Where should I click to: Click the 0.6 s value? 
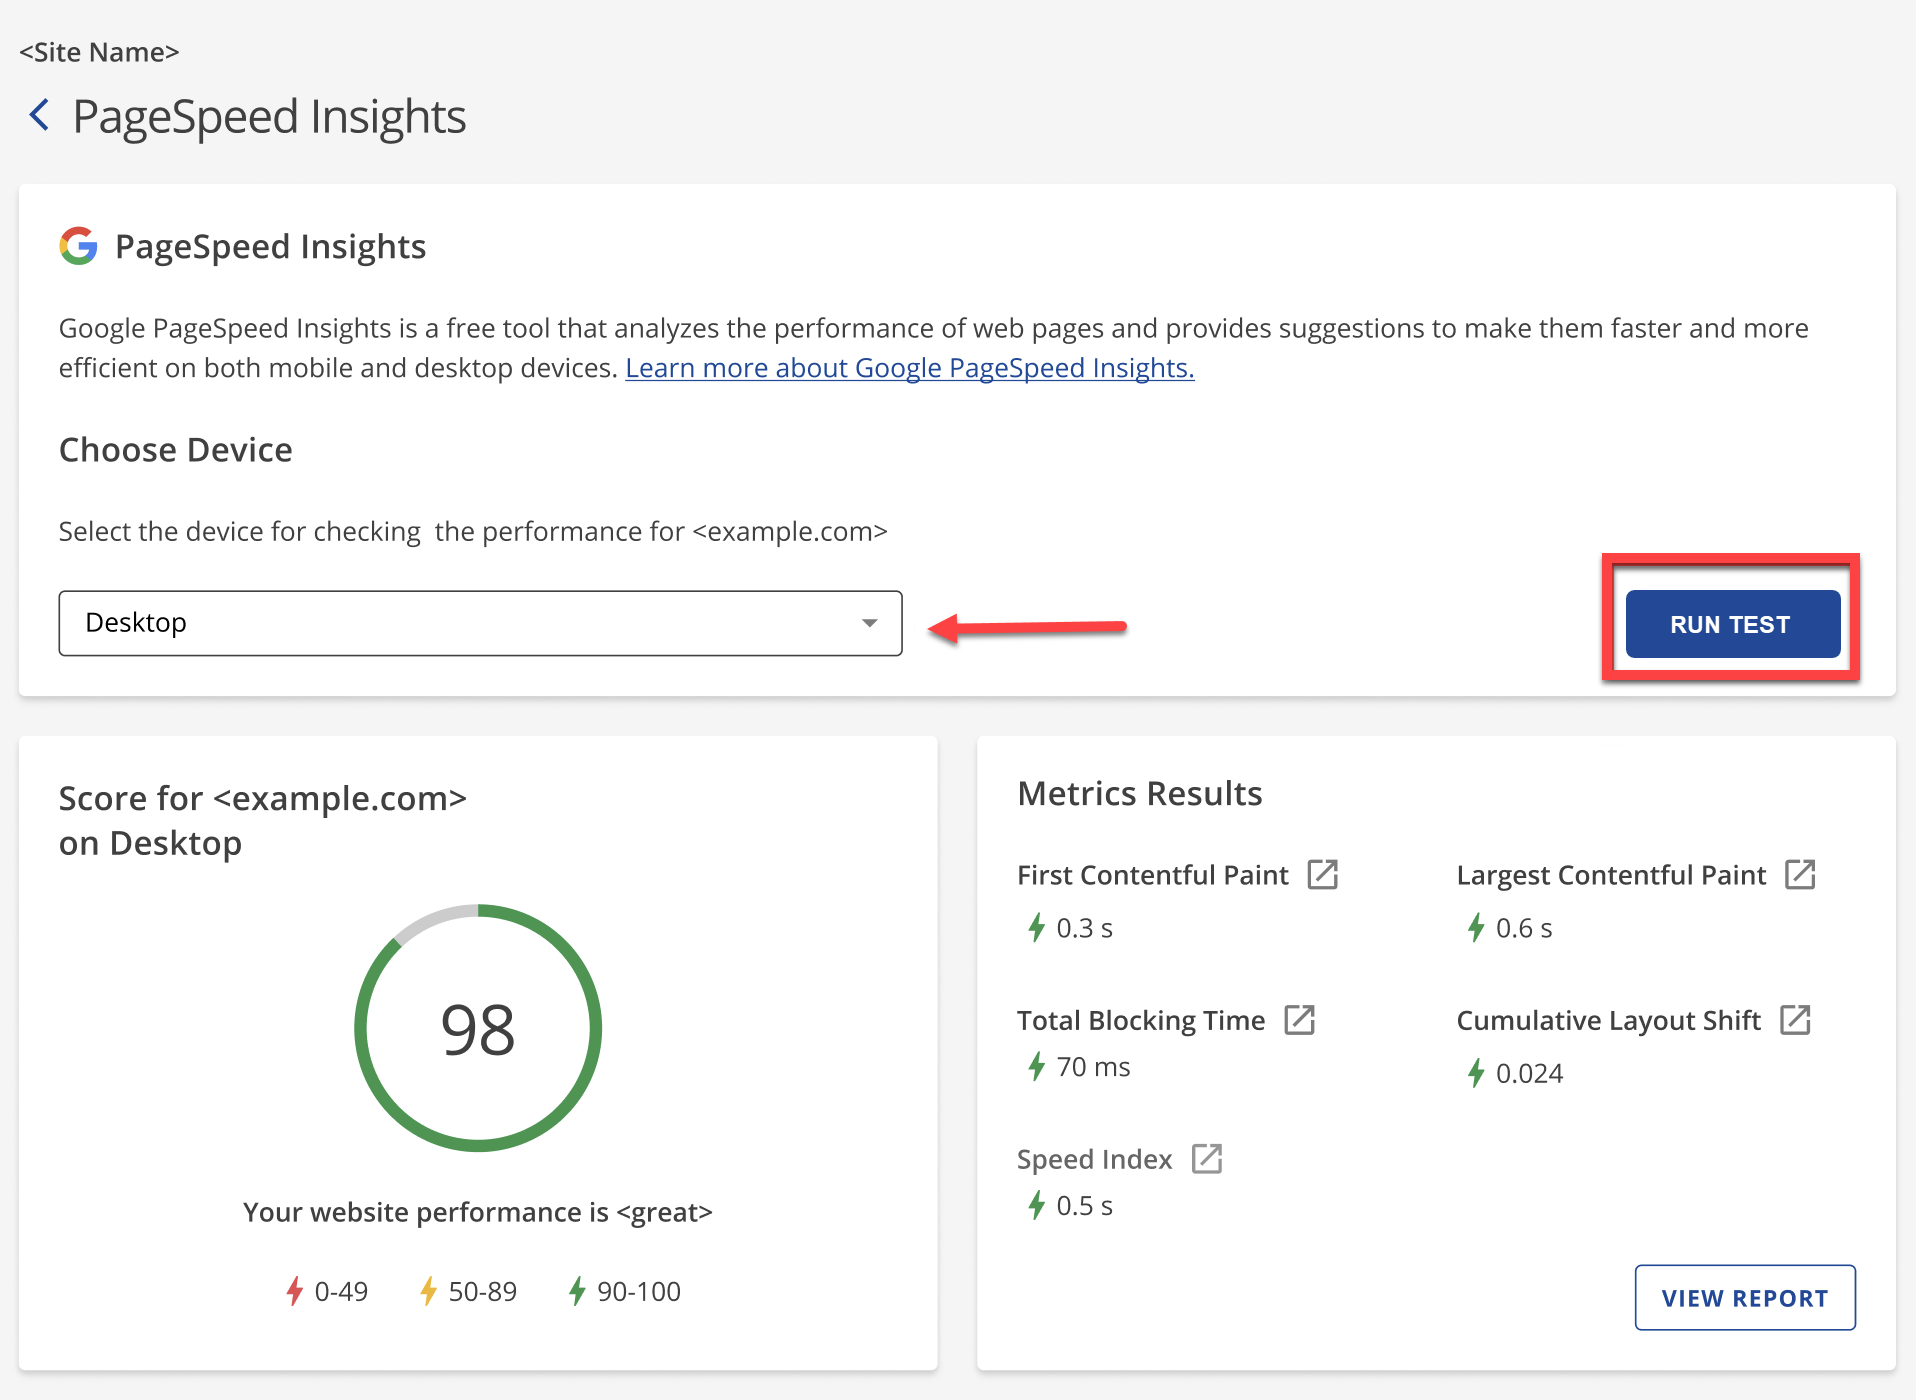point(1524,928)
